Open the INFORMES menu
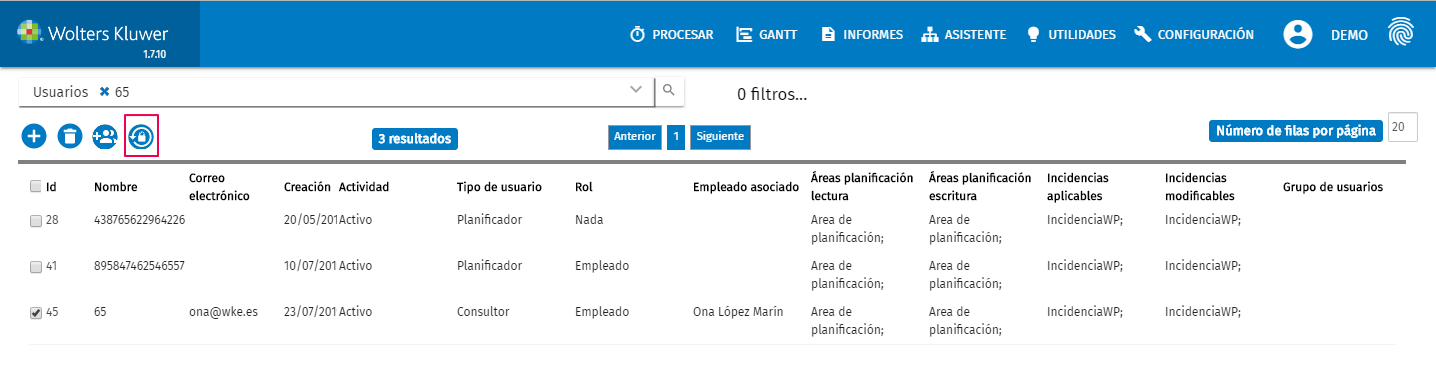Image resolution: width=1436 pixels, height=366 pixels. click(862, 34)
